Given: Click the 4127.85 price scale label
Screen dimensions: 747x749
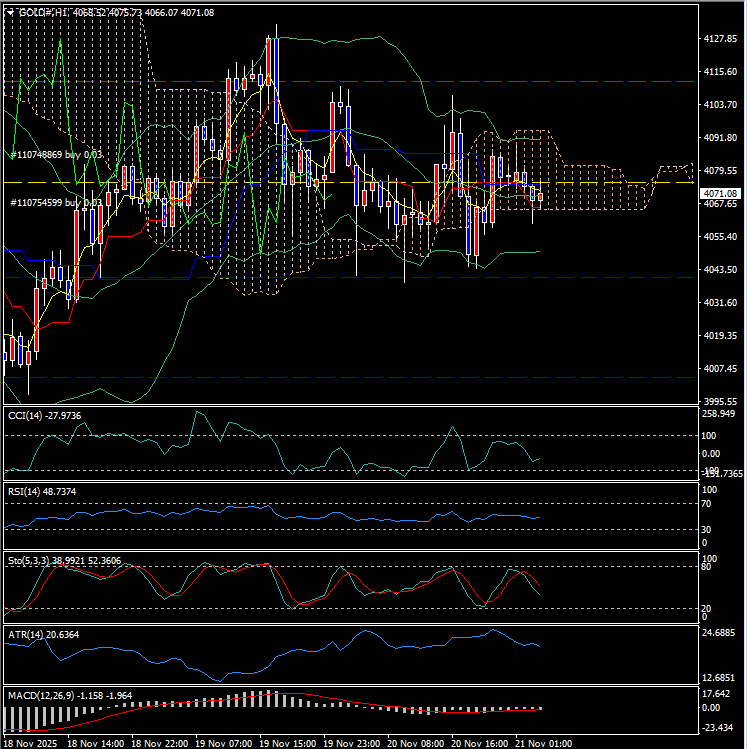Looking at the screenshot, I should (x=720, y=39).
